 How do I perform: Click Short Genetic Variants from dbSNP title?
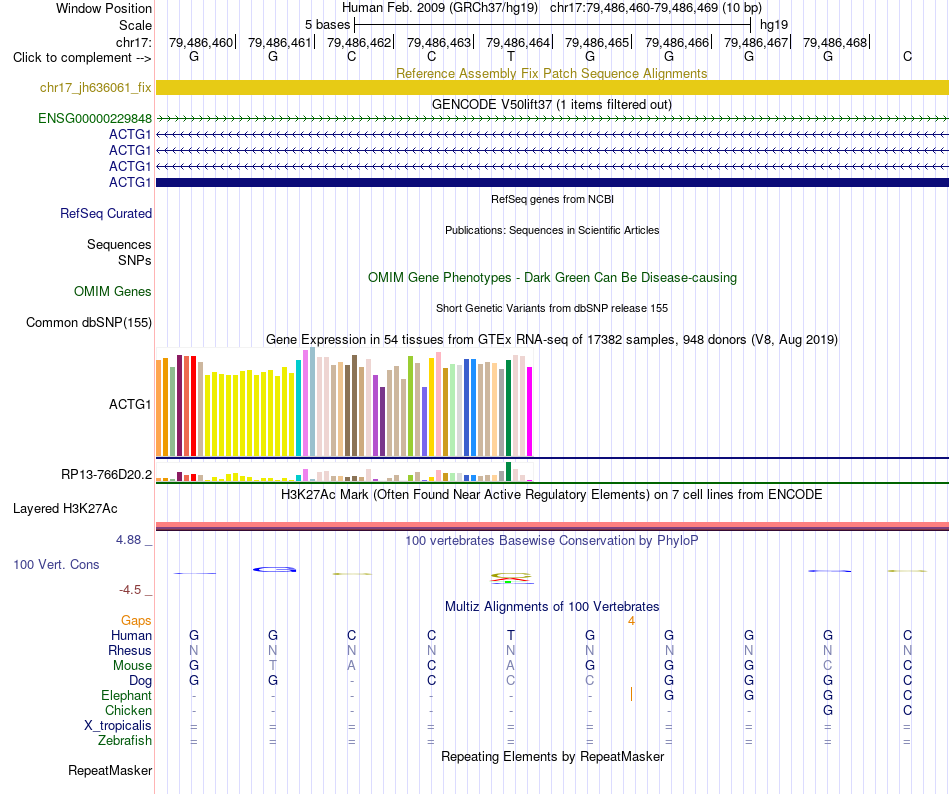click(552, 308)
